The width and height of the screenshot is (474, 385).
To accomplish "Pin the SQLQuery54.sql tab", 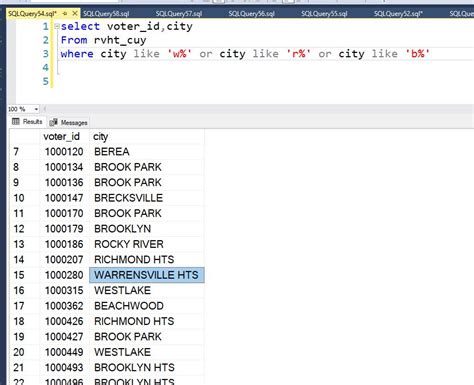I will click(65, 13).
